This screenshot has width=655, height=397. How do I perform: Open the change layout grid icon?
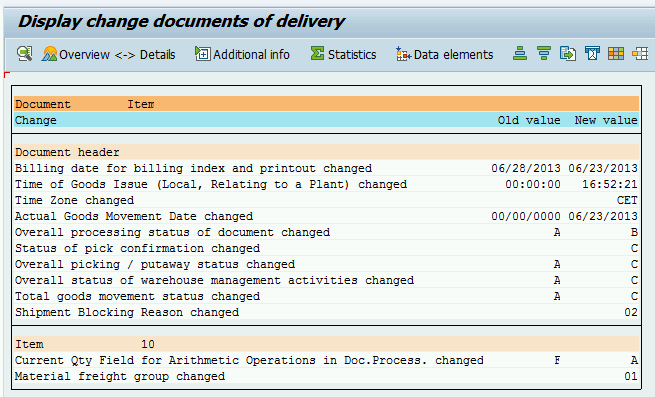(616, 54)
